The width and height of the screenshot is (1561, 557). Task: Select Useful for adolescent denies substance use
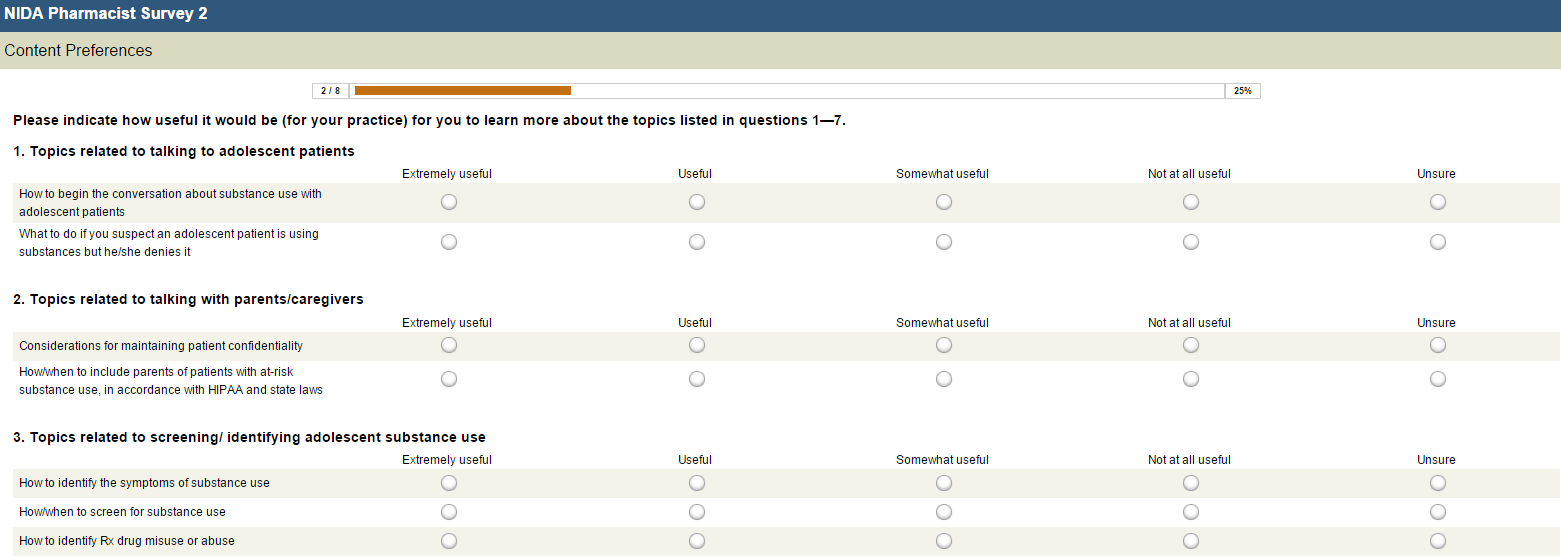[697, 242]
